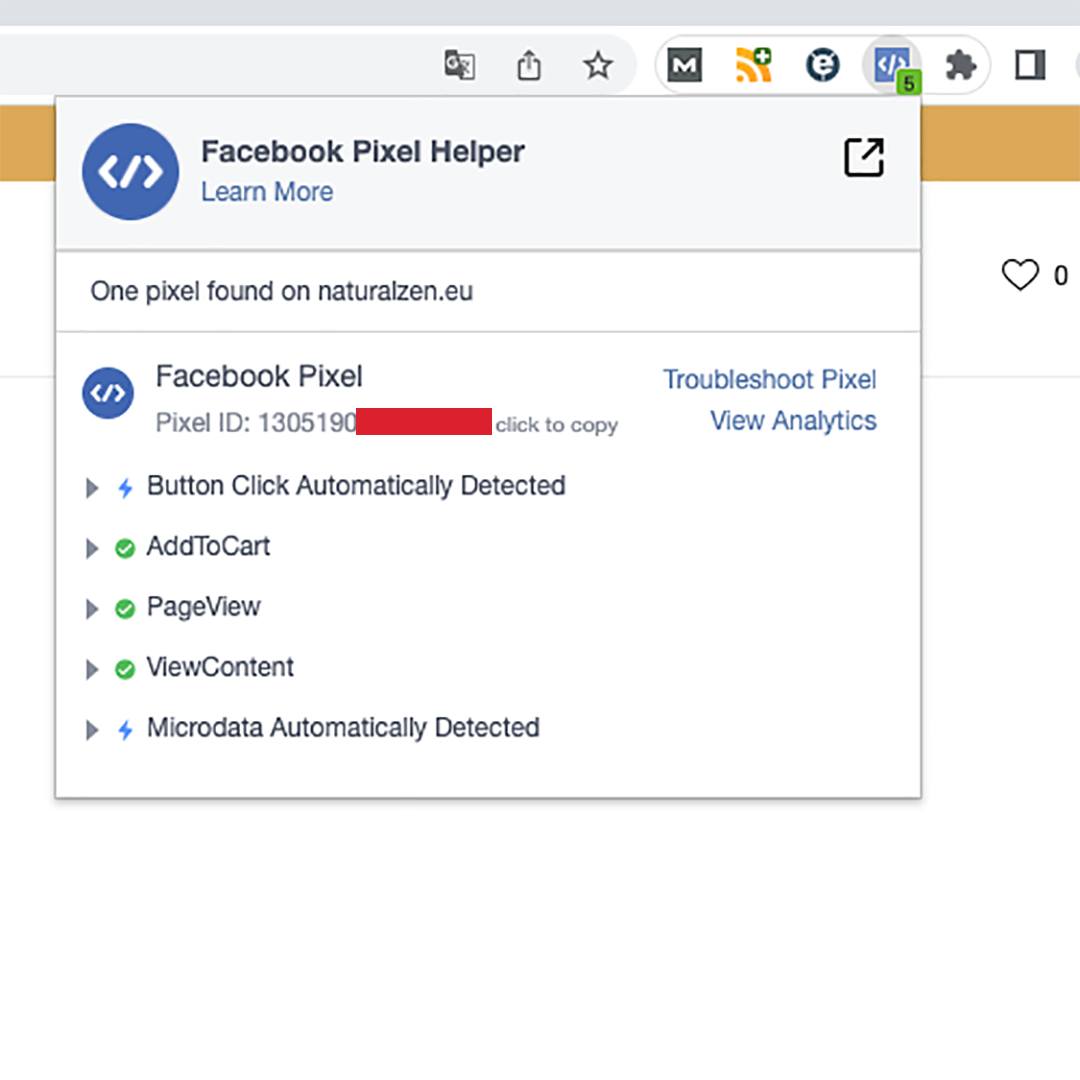Expand the PageView event arrow

click(x=92, y=609)
